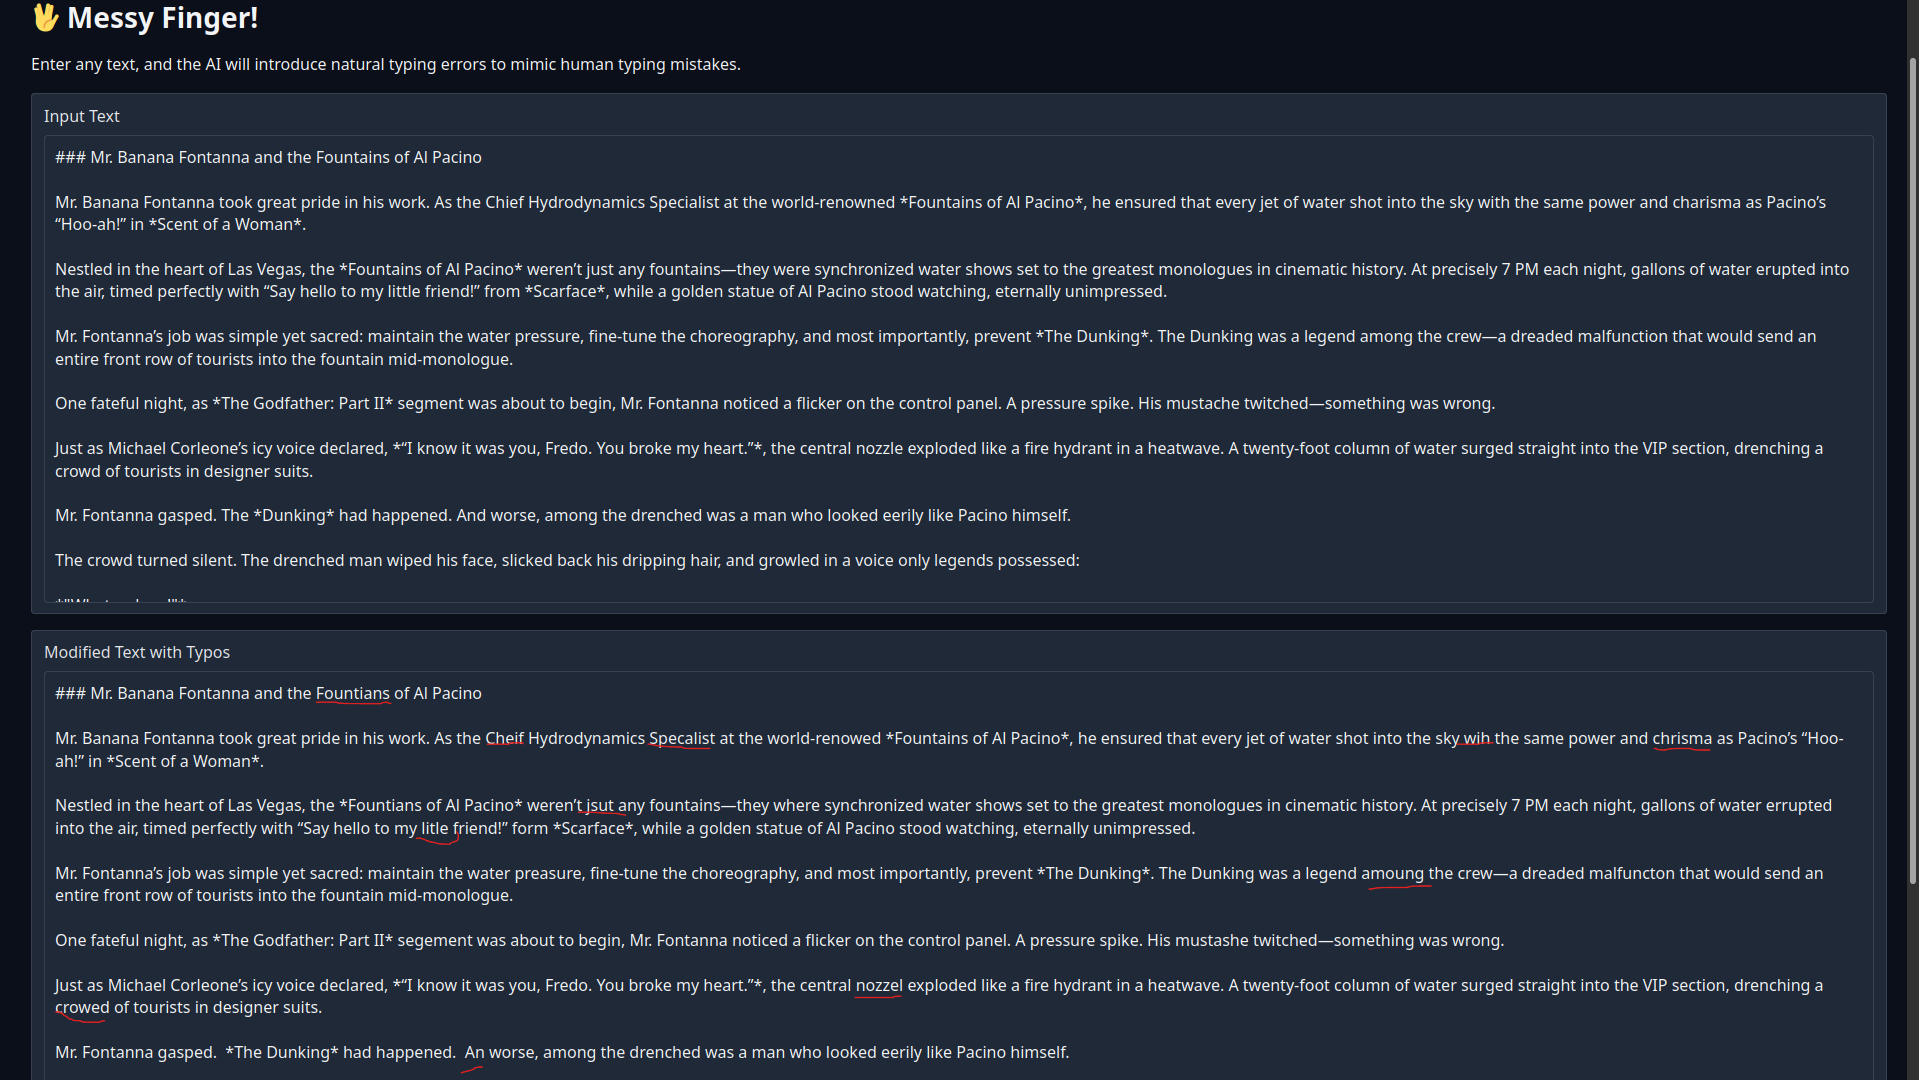Click the AI typing errors description text
This screenshot has width=1919, height=1080.
pos(386,64)
